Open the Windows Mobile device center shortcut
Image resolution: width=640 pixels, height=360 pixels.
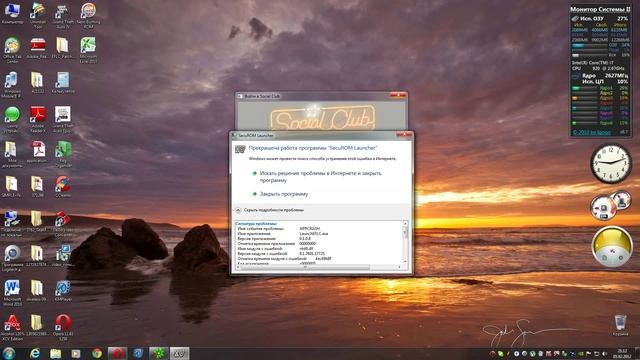tap(12, 85)
